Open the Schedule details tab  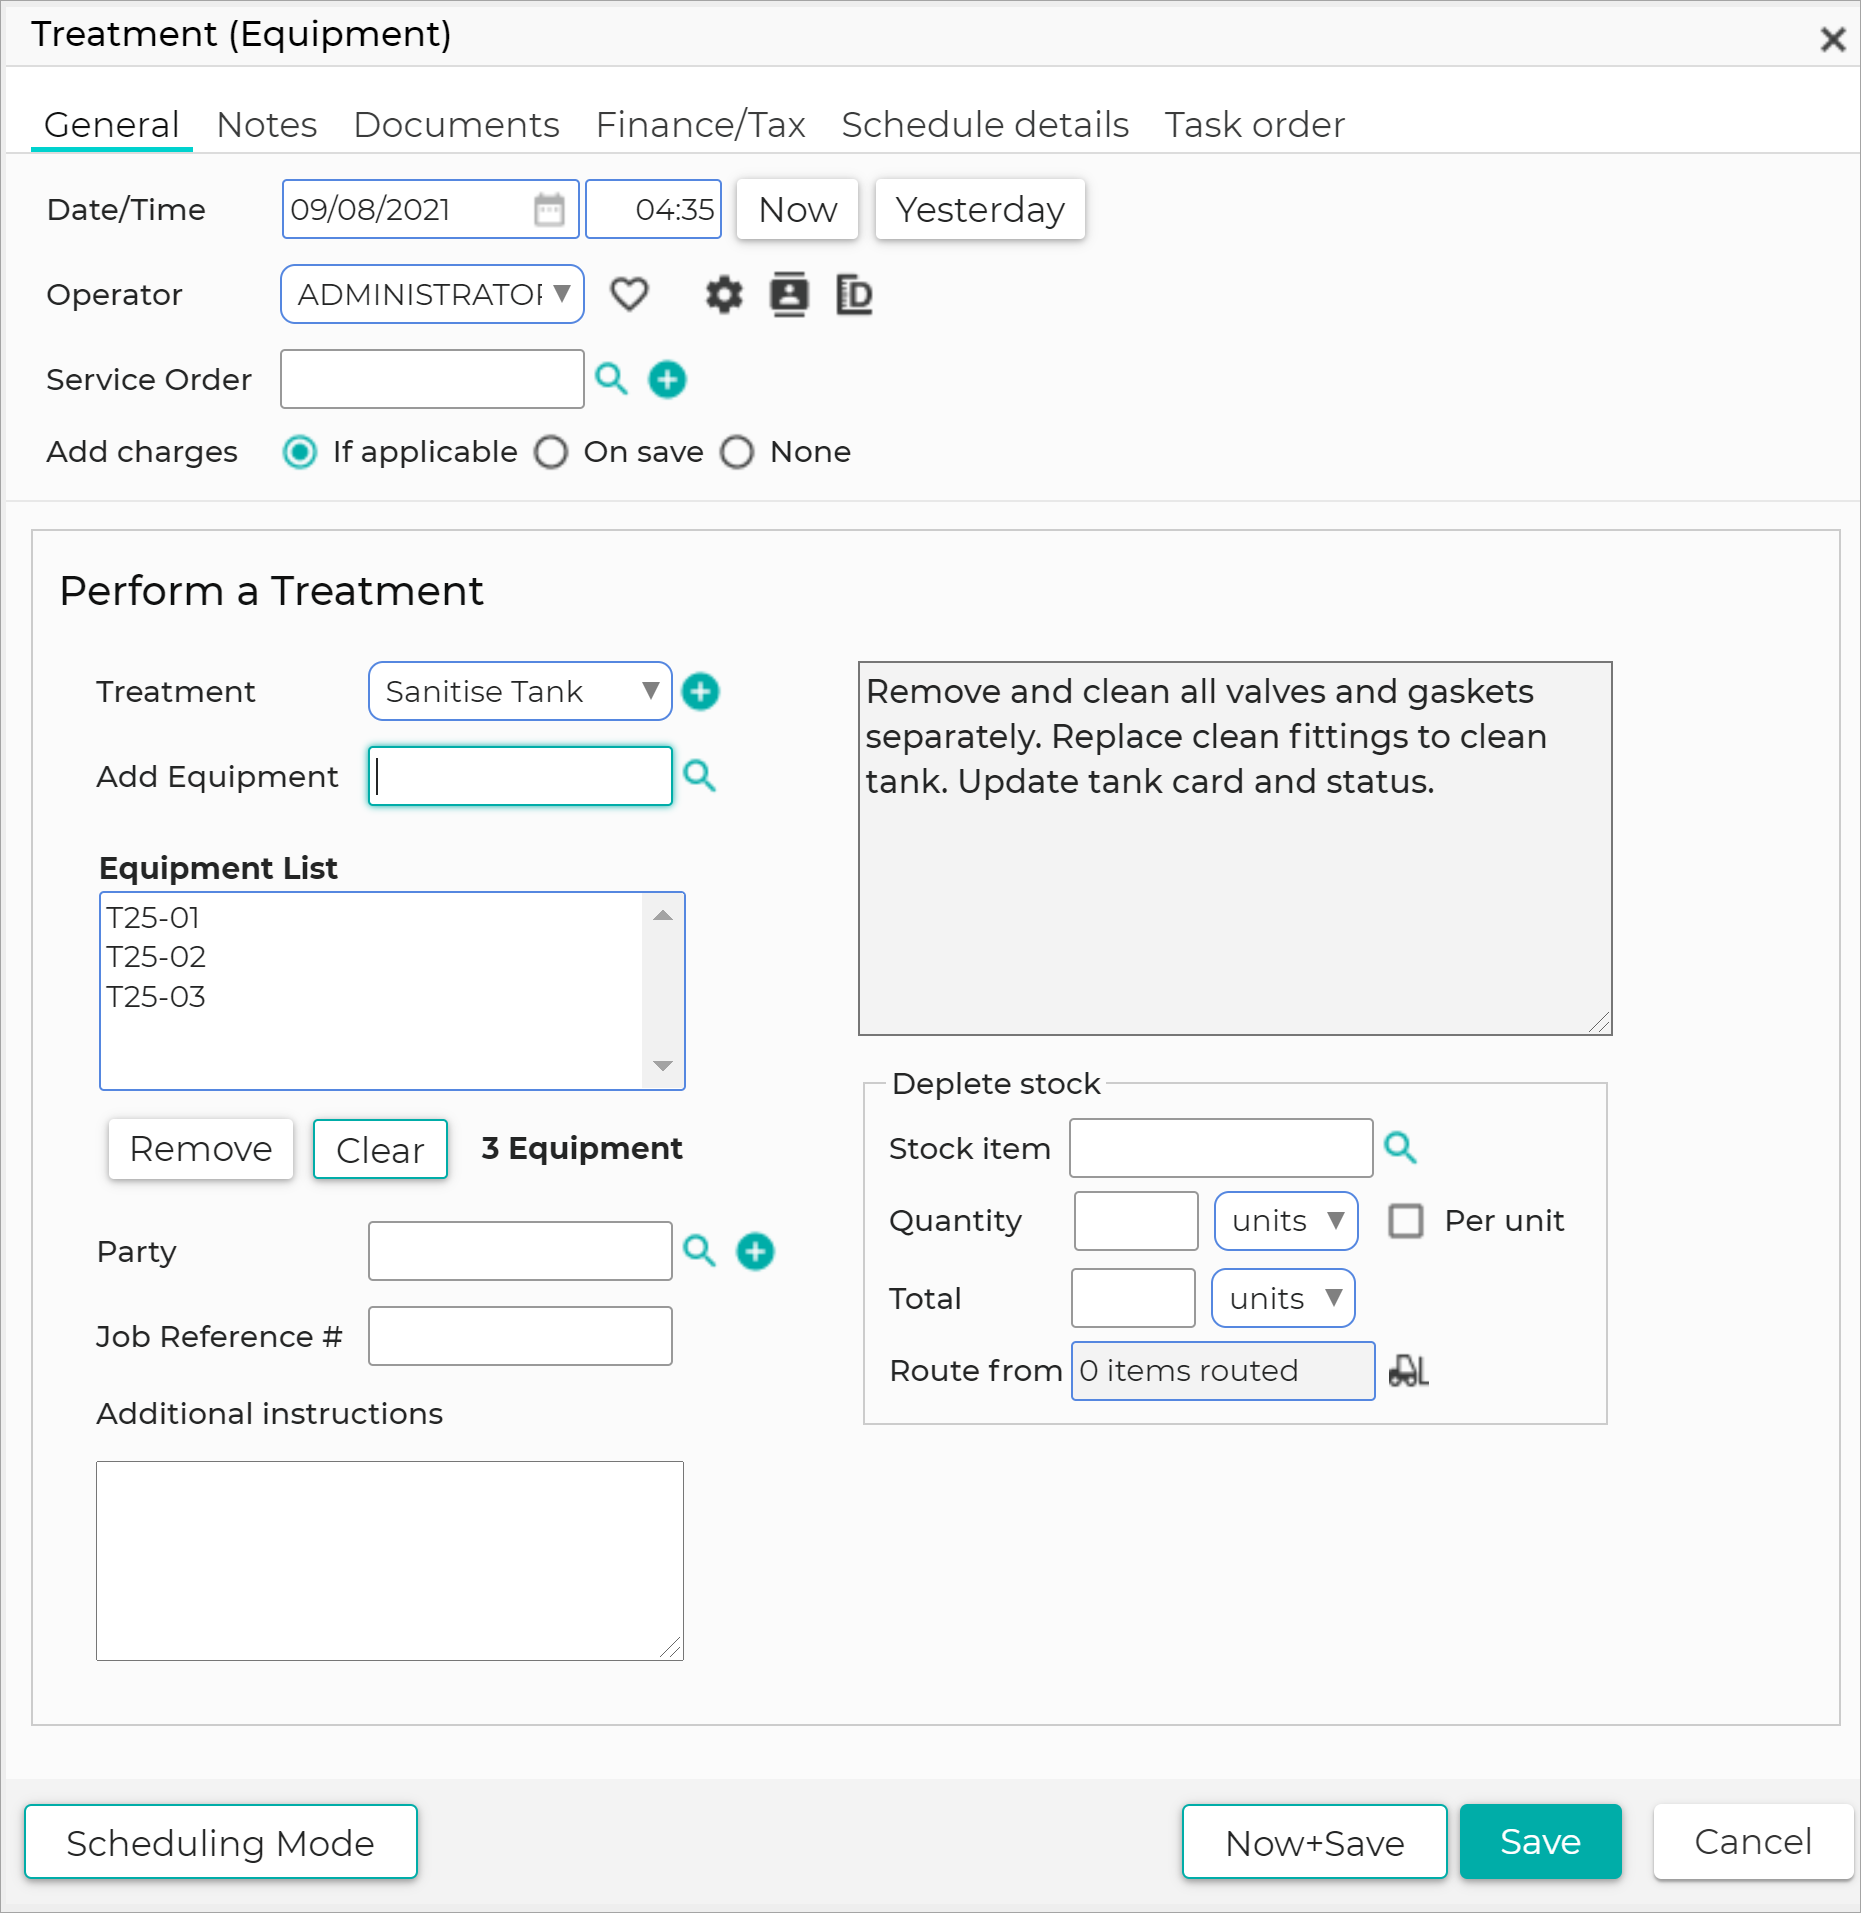pyautogui.click(x=985, y=124)
